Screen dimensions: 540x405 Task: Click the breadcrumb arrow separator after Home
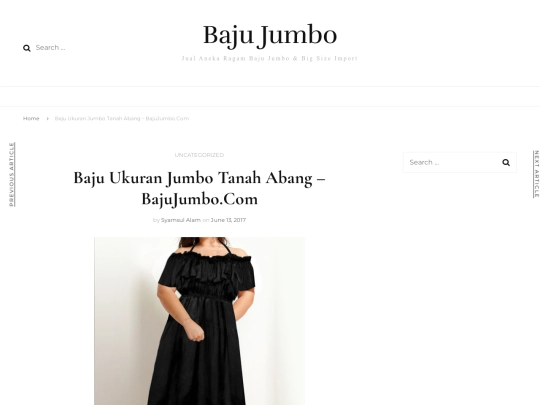pyautogui.click(x=47, y=118)
